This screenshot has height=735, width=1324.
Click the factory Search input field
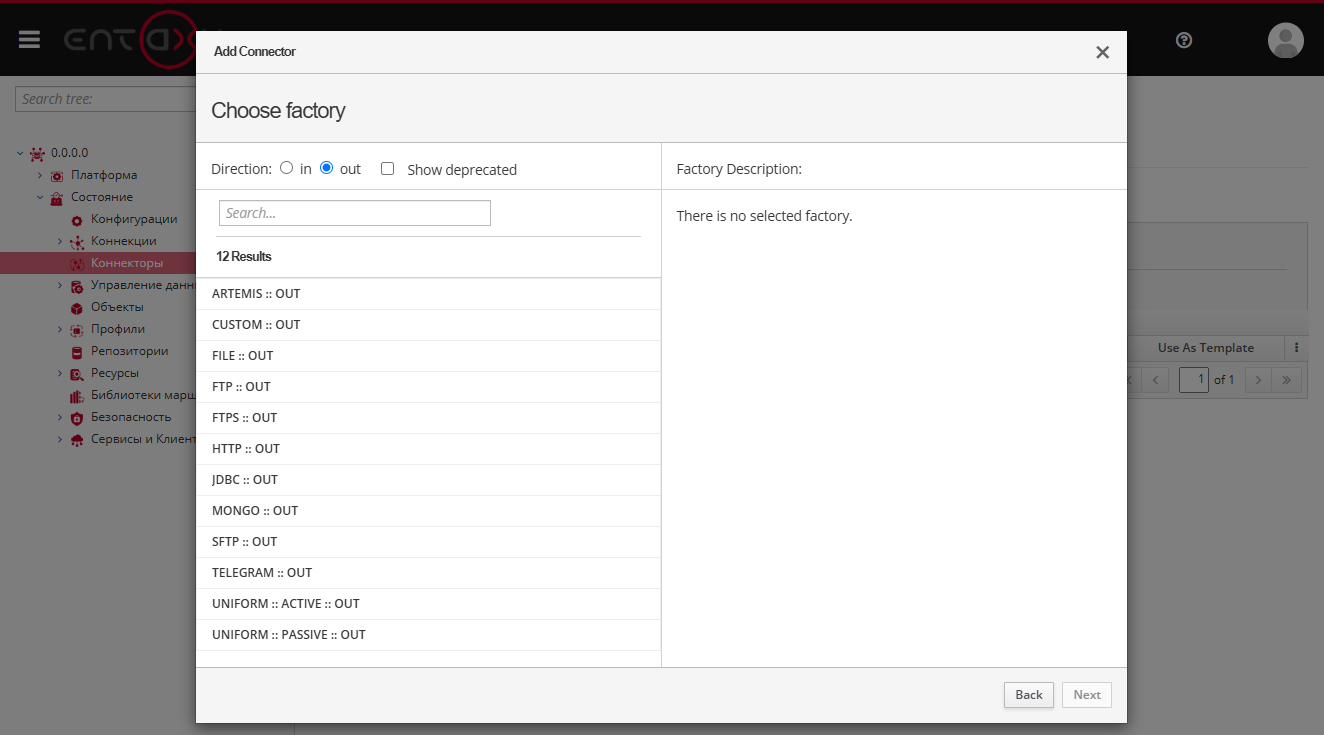pyautogui.click(x=354, y=213)
